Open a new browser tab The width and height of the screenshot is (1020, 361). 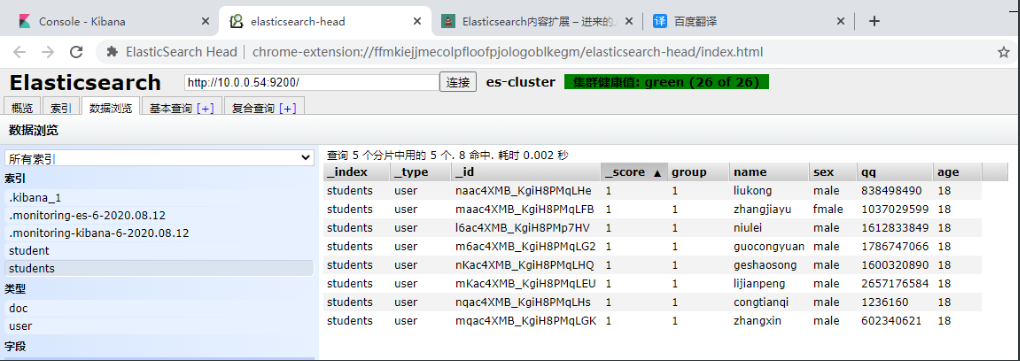(874, 21)
